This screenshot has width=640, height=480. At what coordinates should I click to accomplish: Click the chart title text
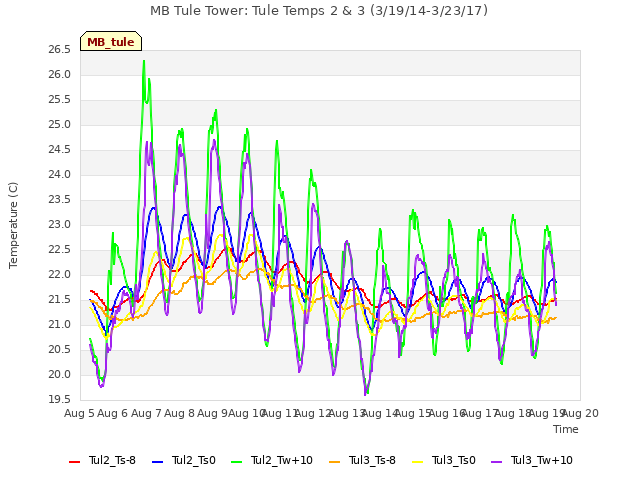[319, 11]
